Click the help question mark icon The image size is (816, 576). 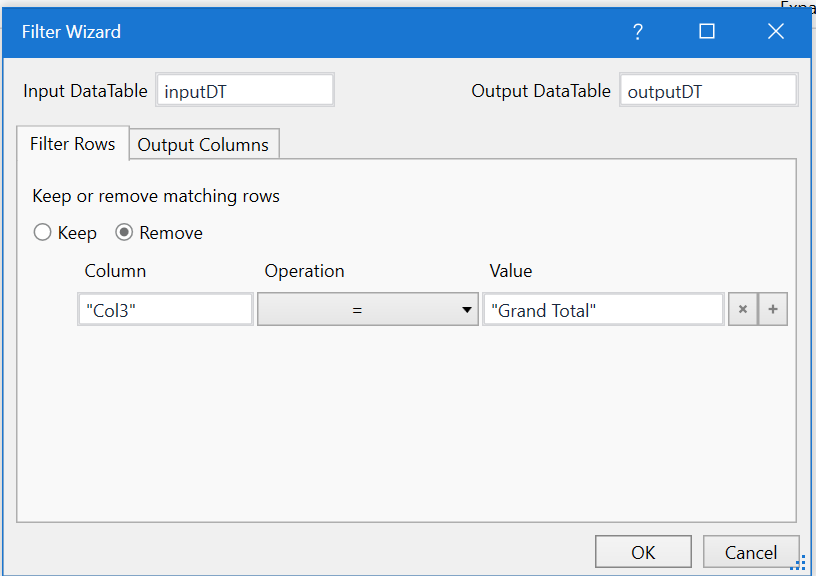coord(638,32)
